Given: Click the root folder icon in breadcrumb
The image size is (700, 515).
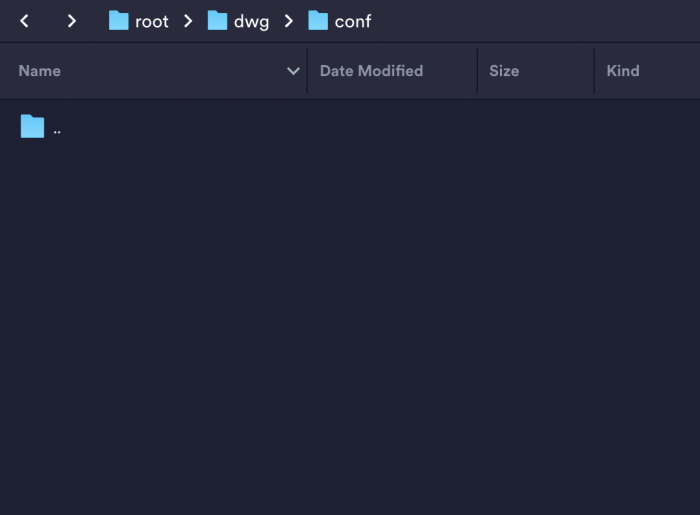Looking at the screenshot, I should [x=119, y=21].
